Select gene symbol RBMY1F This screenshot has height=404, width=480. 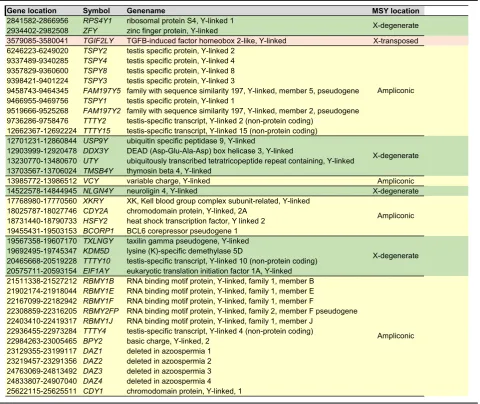click(98, 301)
